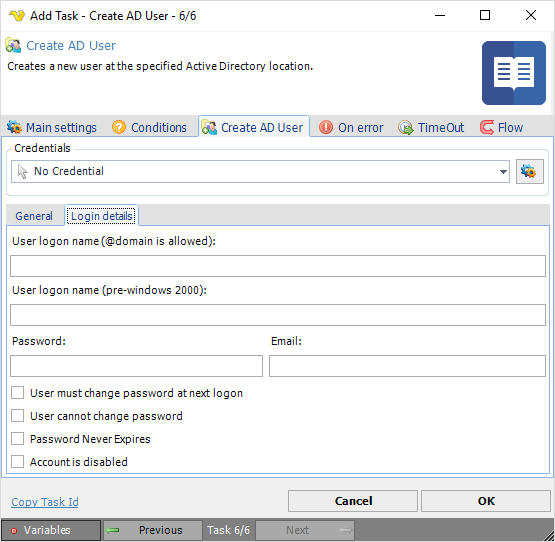This screenshot has height=542, width=555.
Task: Toggle Account is disabled checkbox
Action: (x=18, y=462)
